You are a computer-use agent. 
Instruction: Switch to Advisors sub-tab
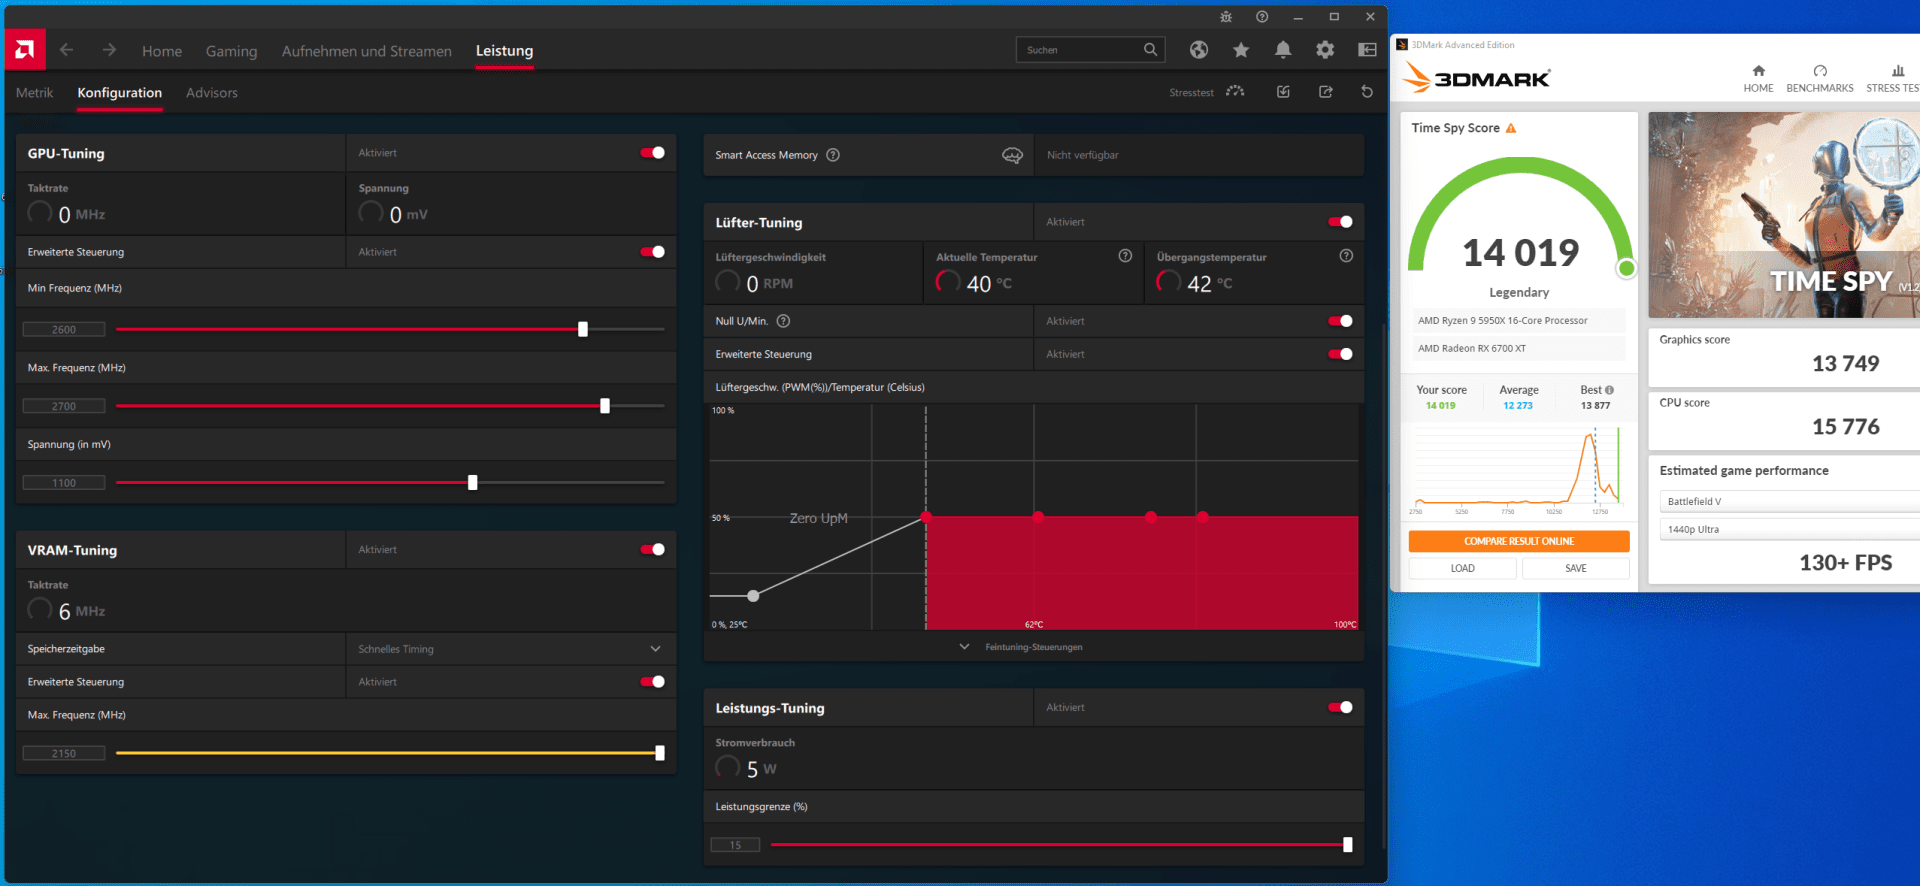click(212, 93)
